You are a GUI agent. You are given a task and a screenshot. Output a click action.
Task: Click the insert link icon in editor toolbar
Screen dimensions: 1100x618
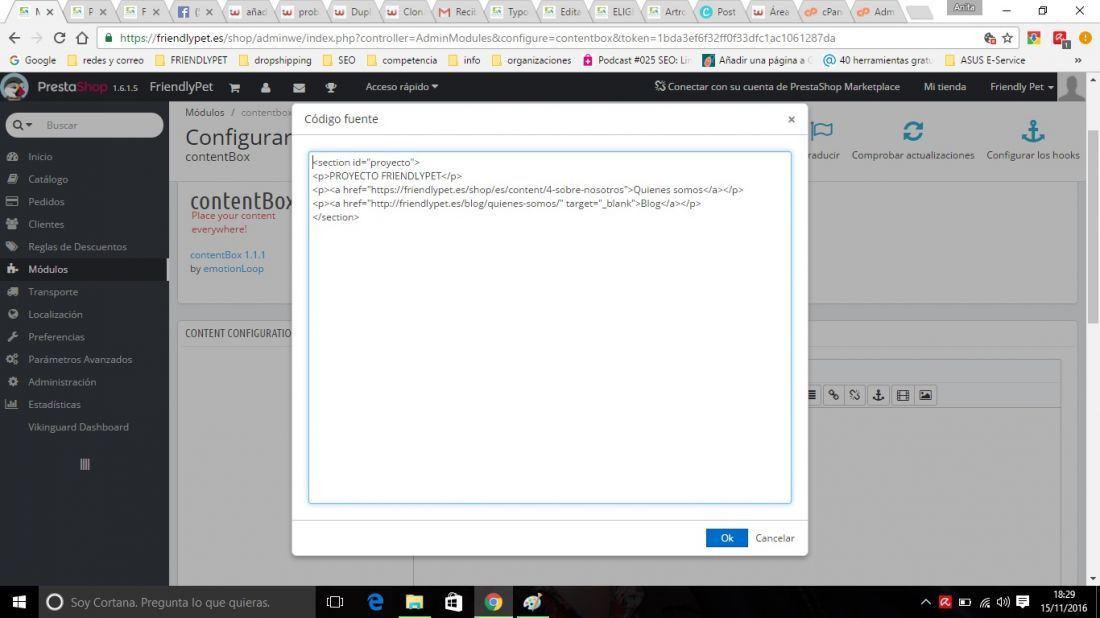point(833,396)
